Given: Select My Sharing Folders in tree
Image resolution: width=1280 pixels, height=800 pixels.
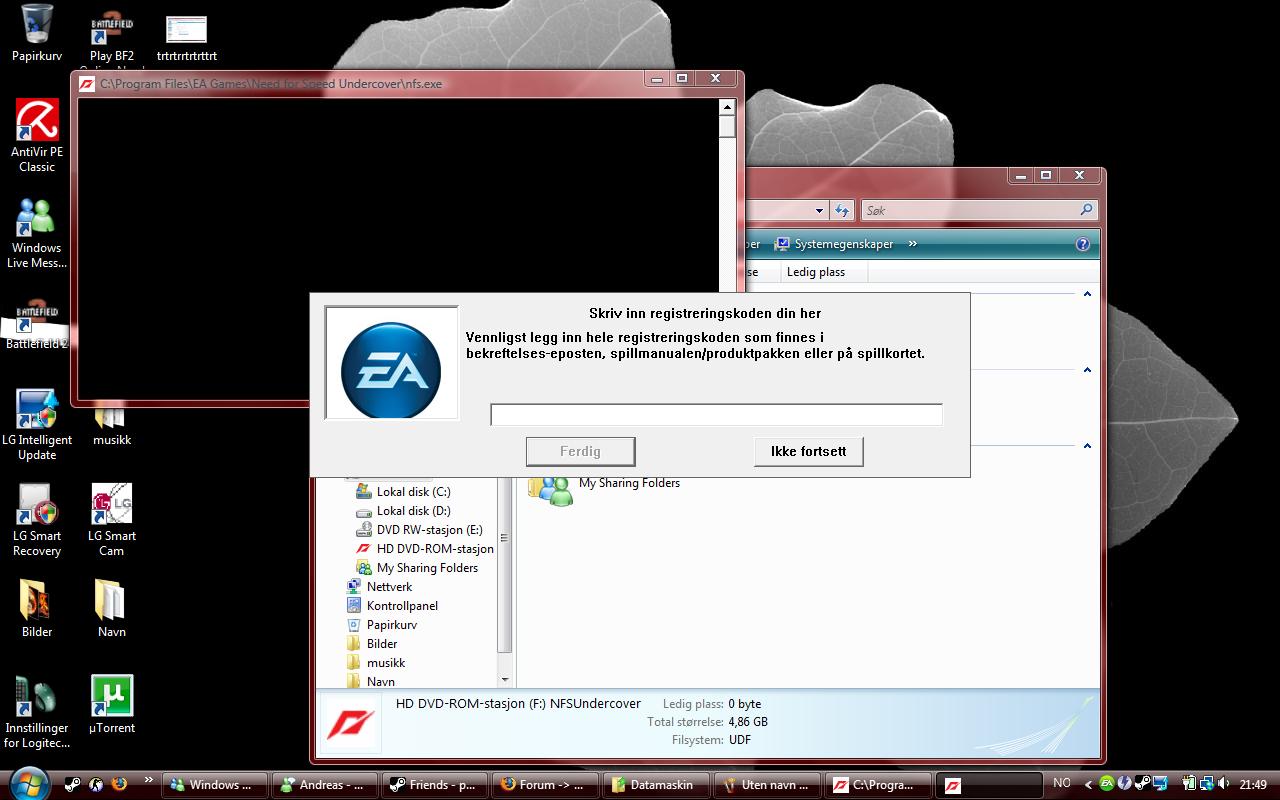Looking at the screenshot, I should (417, 568).
